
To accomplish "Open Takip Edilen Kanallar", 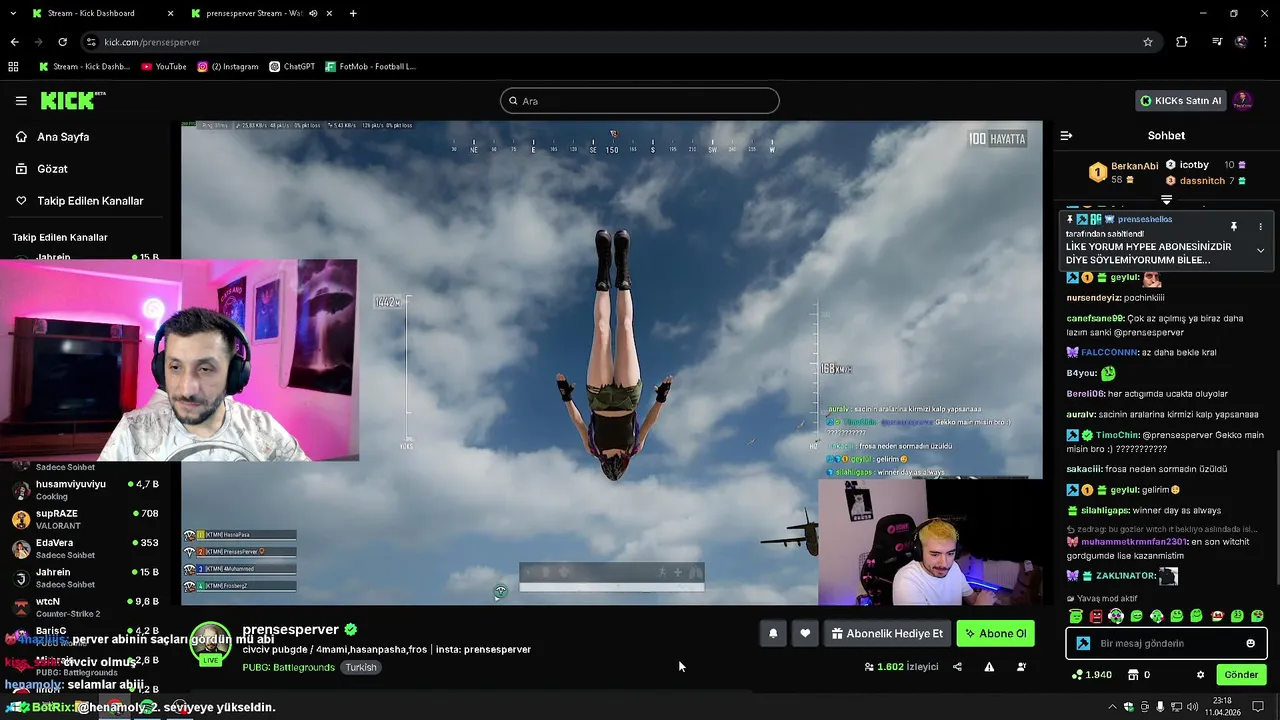I will click(x=90, y=201).
